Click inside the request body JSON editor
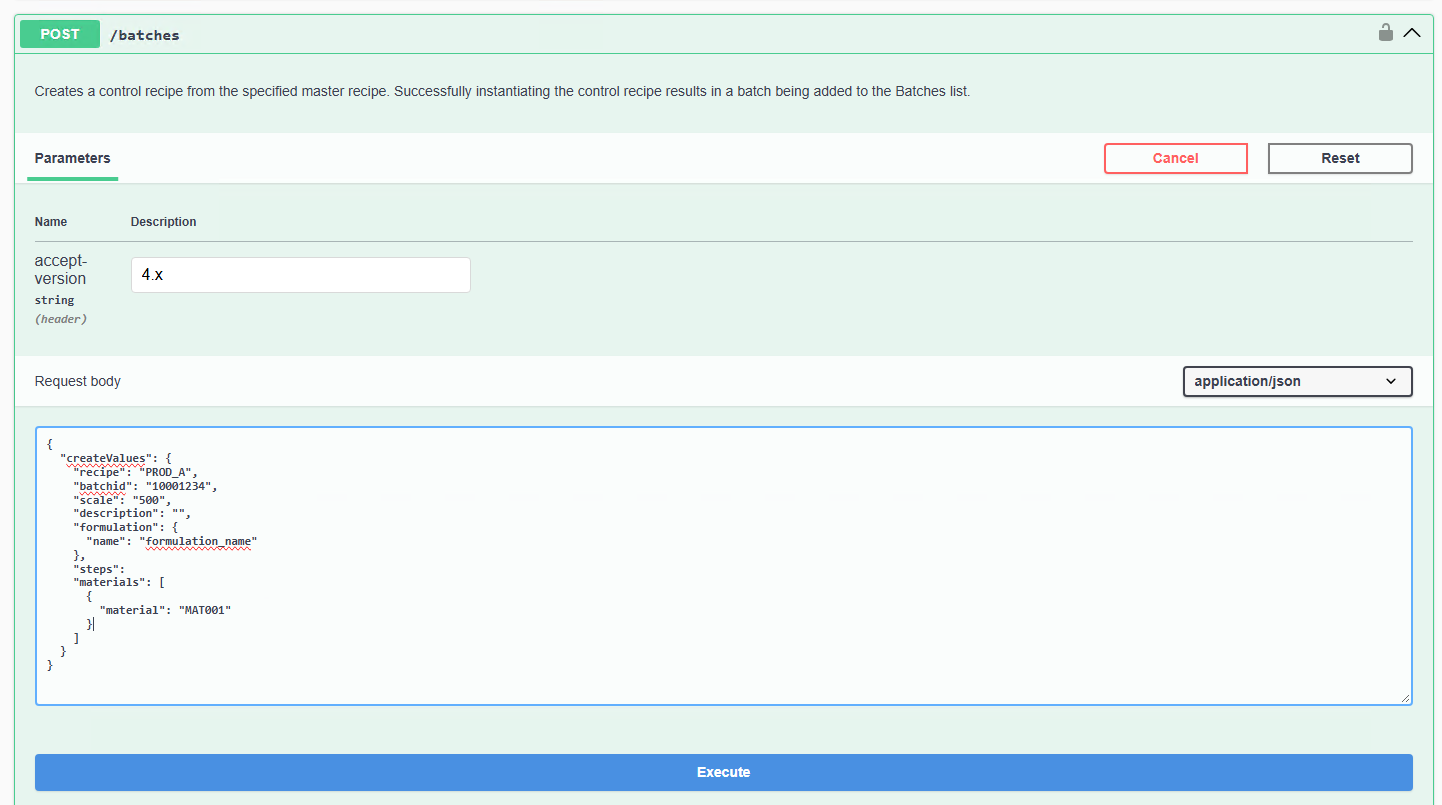This screenshot has width=1442, height=805. coord(723,566)
